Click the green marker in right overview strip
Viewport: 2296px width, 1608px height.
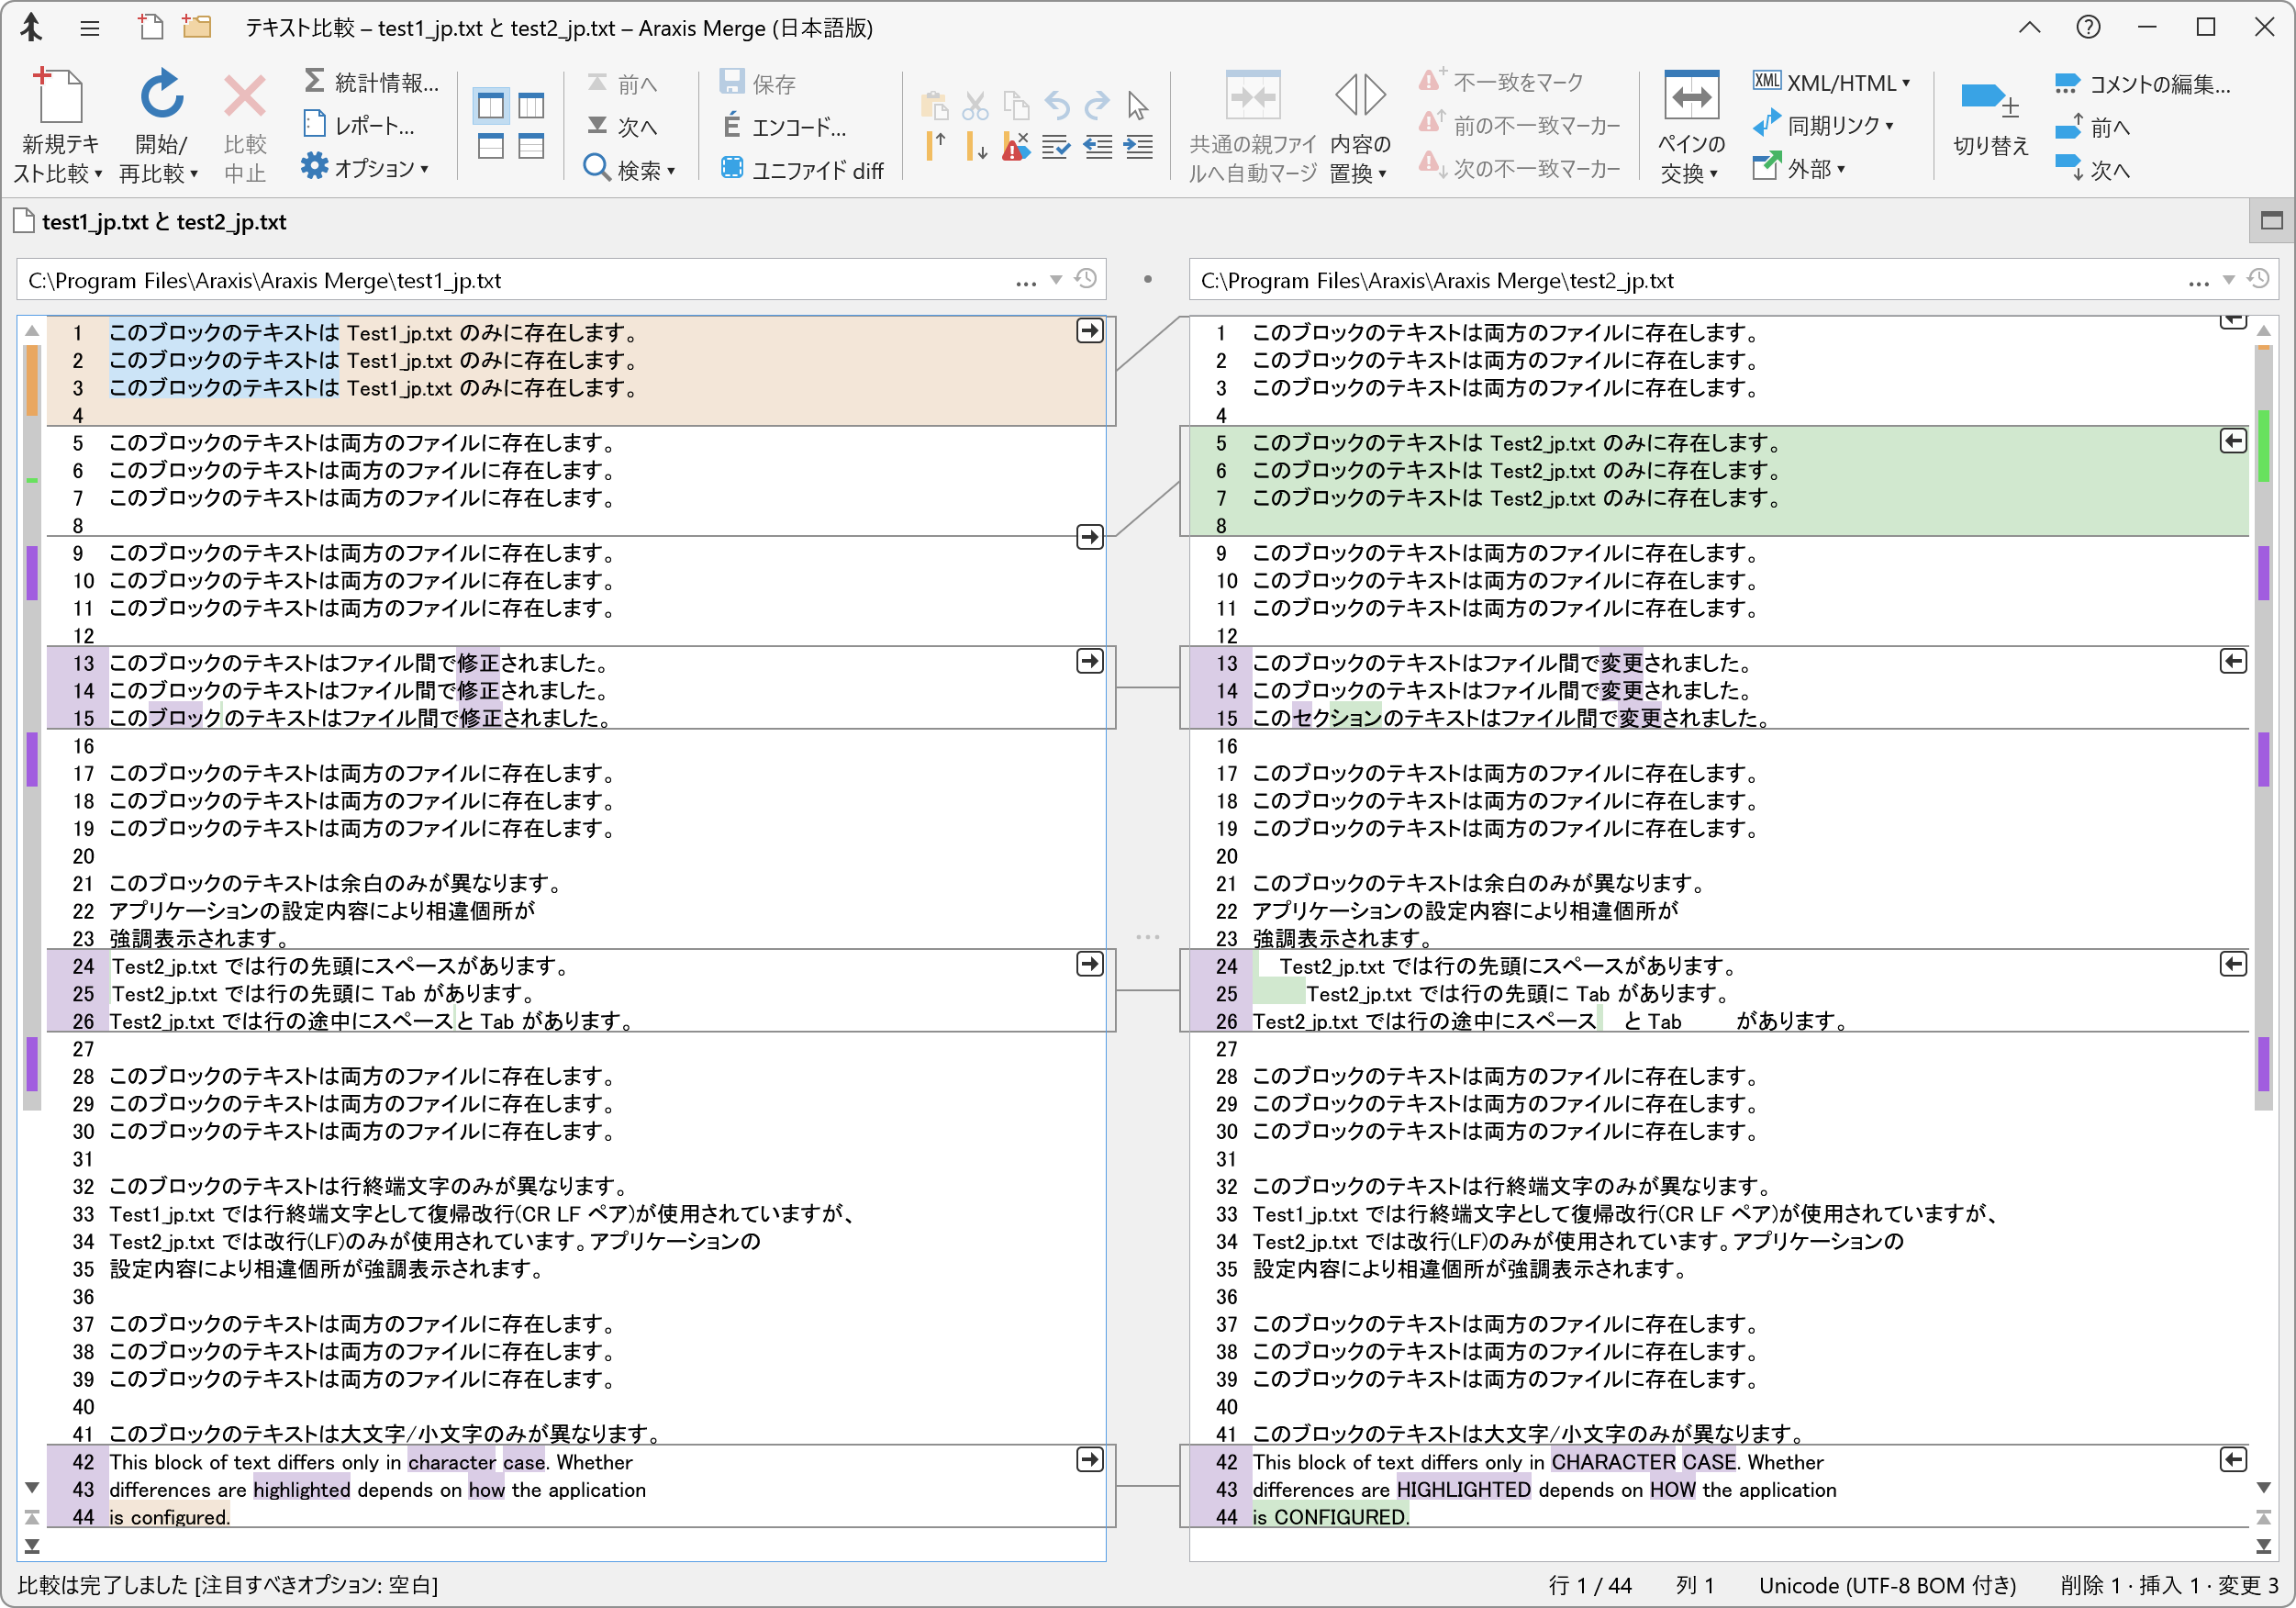tap(2264, 446)
